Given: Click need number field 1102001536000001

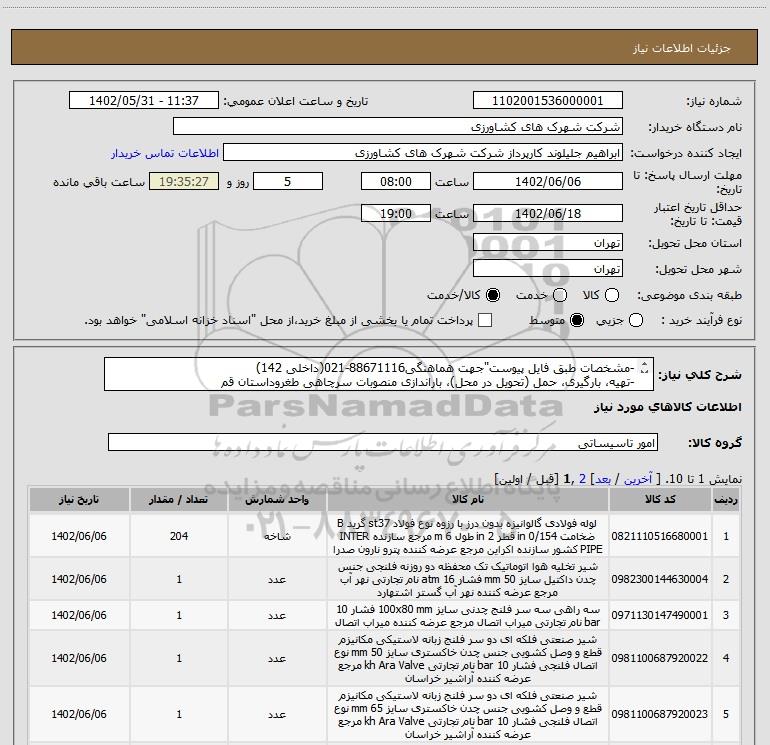Looking at the screenshot, I should pos(548,100).
